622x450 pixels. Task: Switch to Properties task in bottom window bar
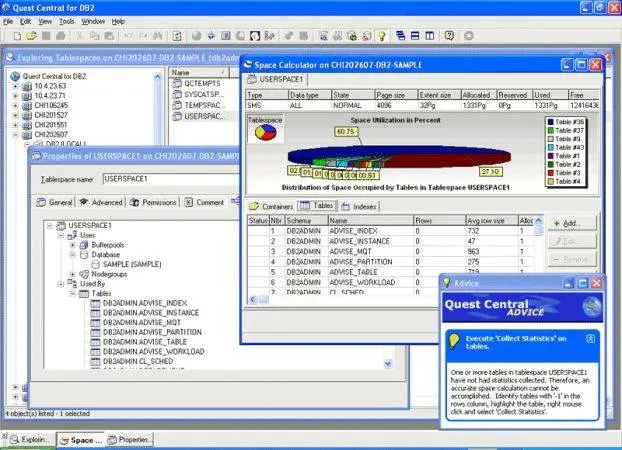coord(129,440)
